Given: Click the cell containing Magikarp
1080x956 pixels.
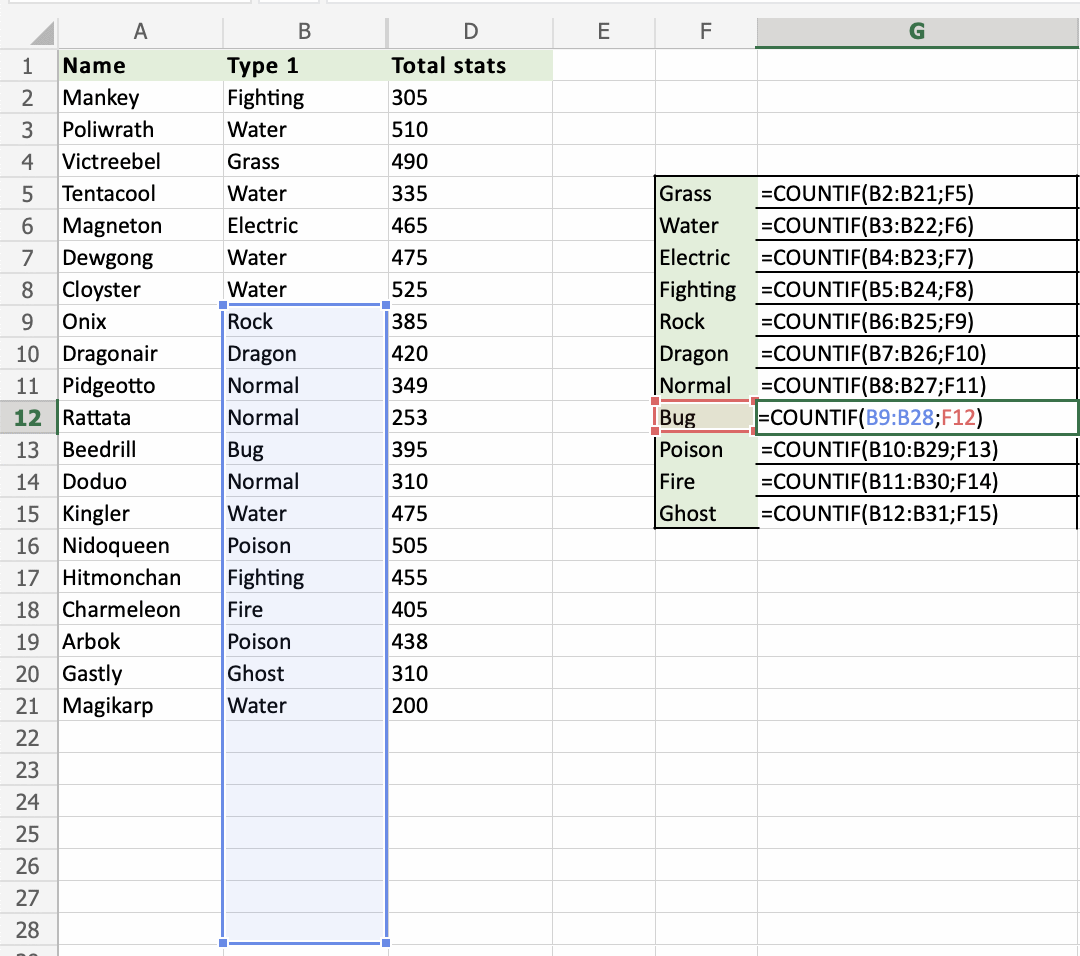Looking at the screenshot, I should click(x=140, y=706).
